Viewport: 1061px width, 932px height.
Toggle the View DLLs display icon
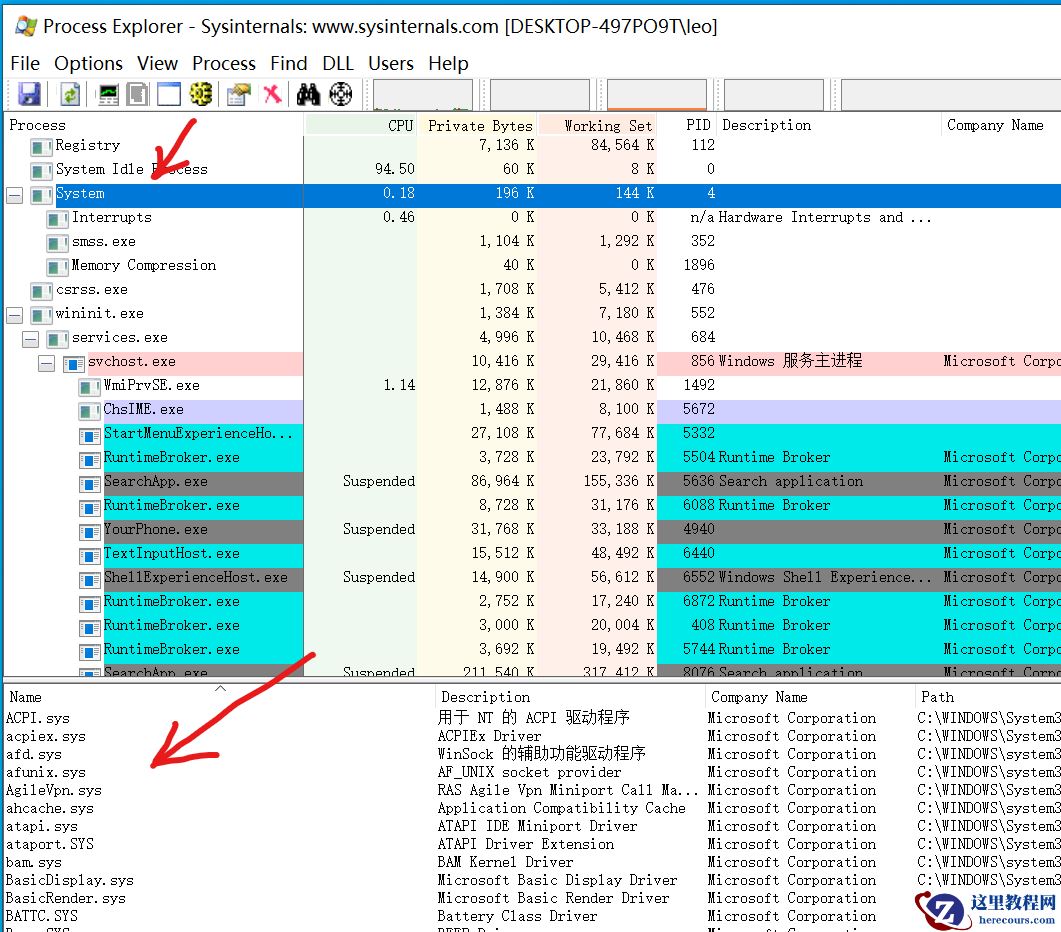pyautogui.click(x=136, y=94)
